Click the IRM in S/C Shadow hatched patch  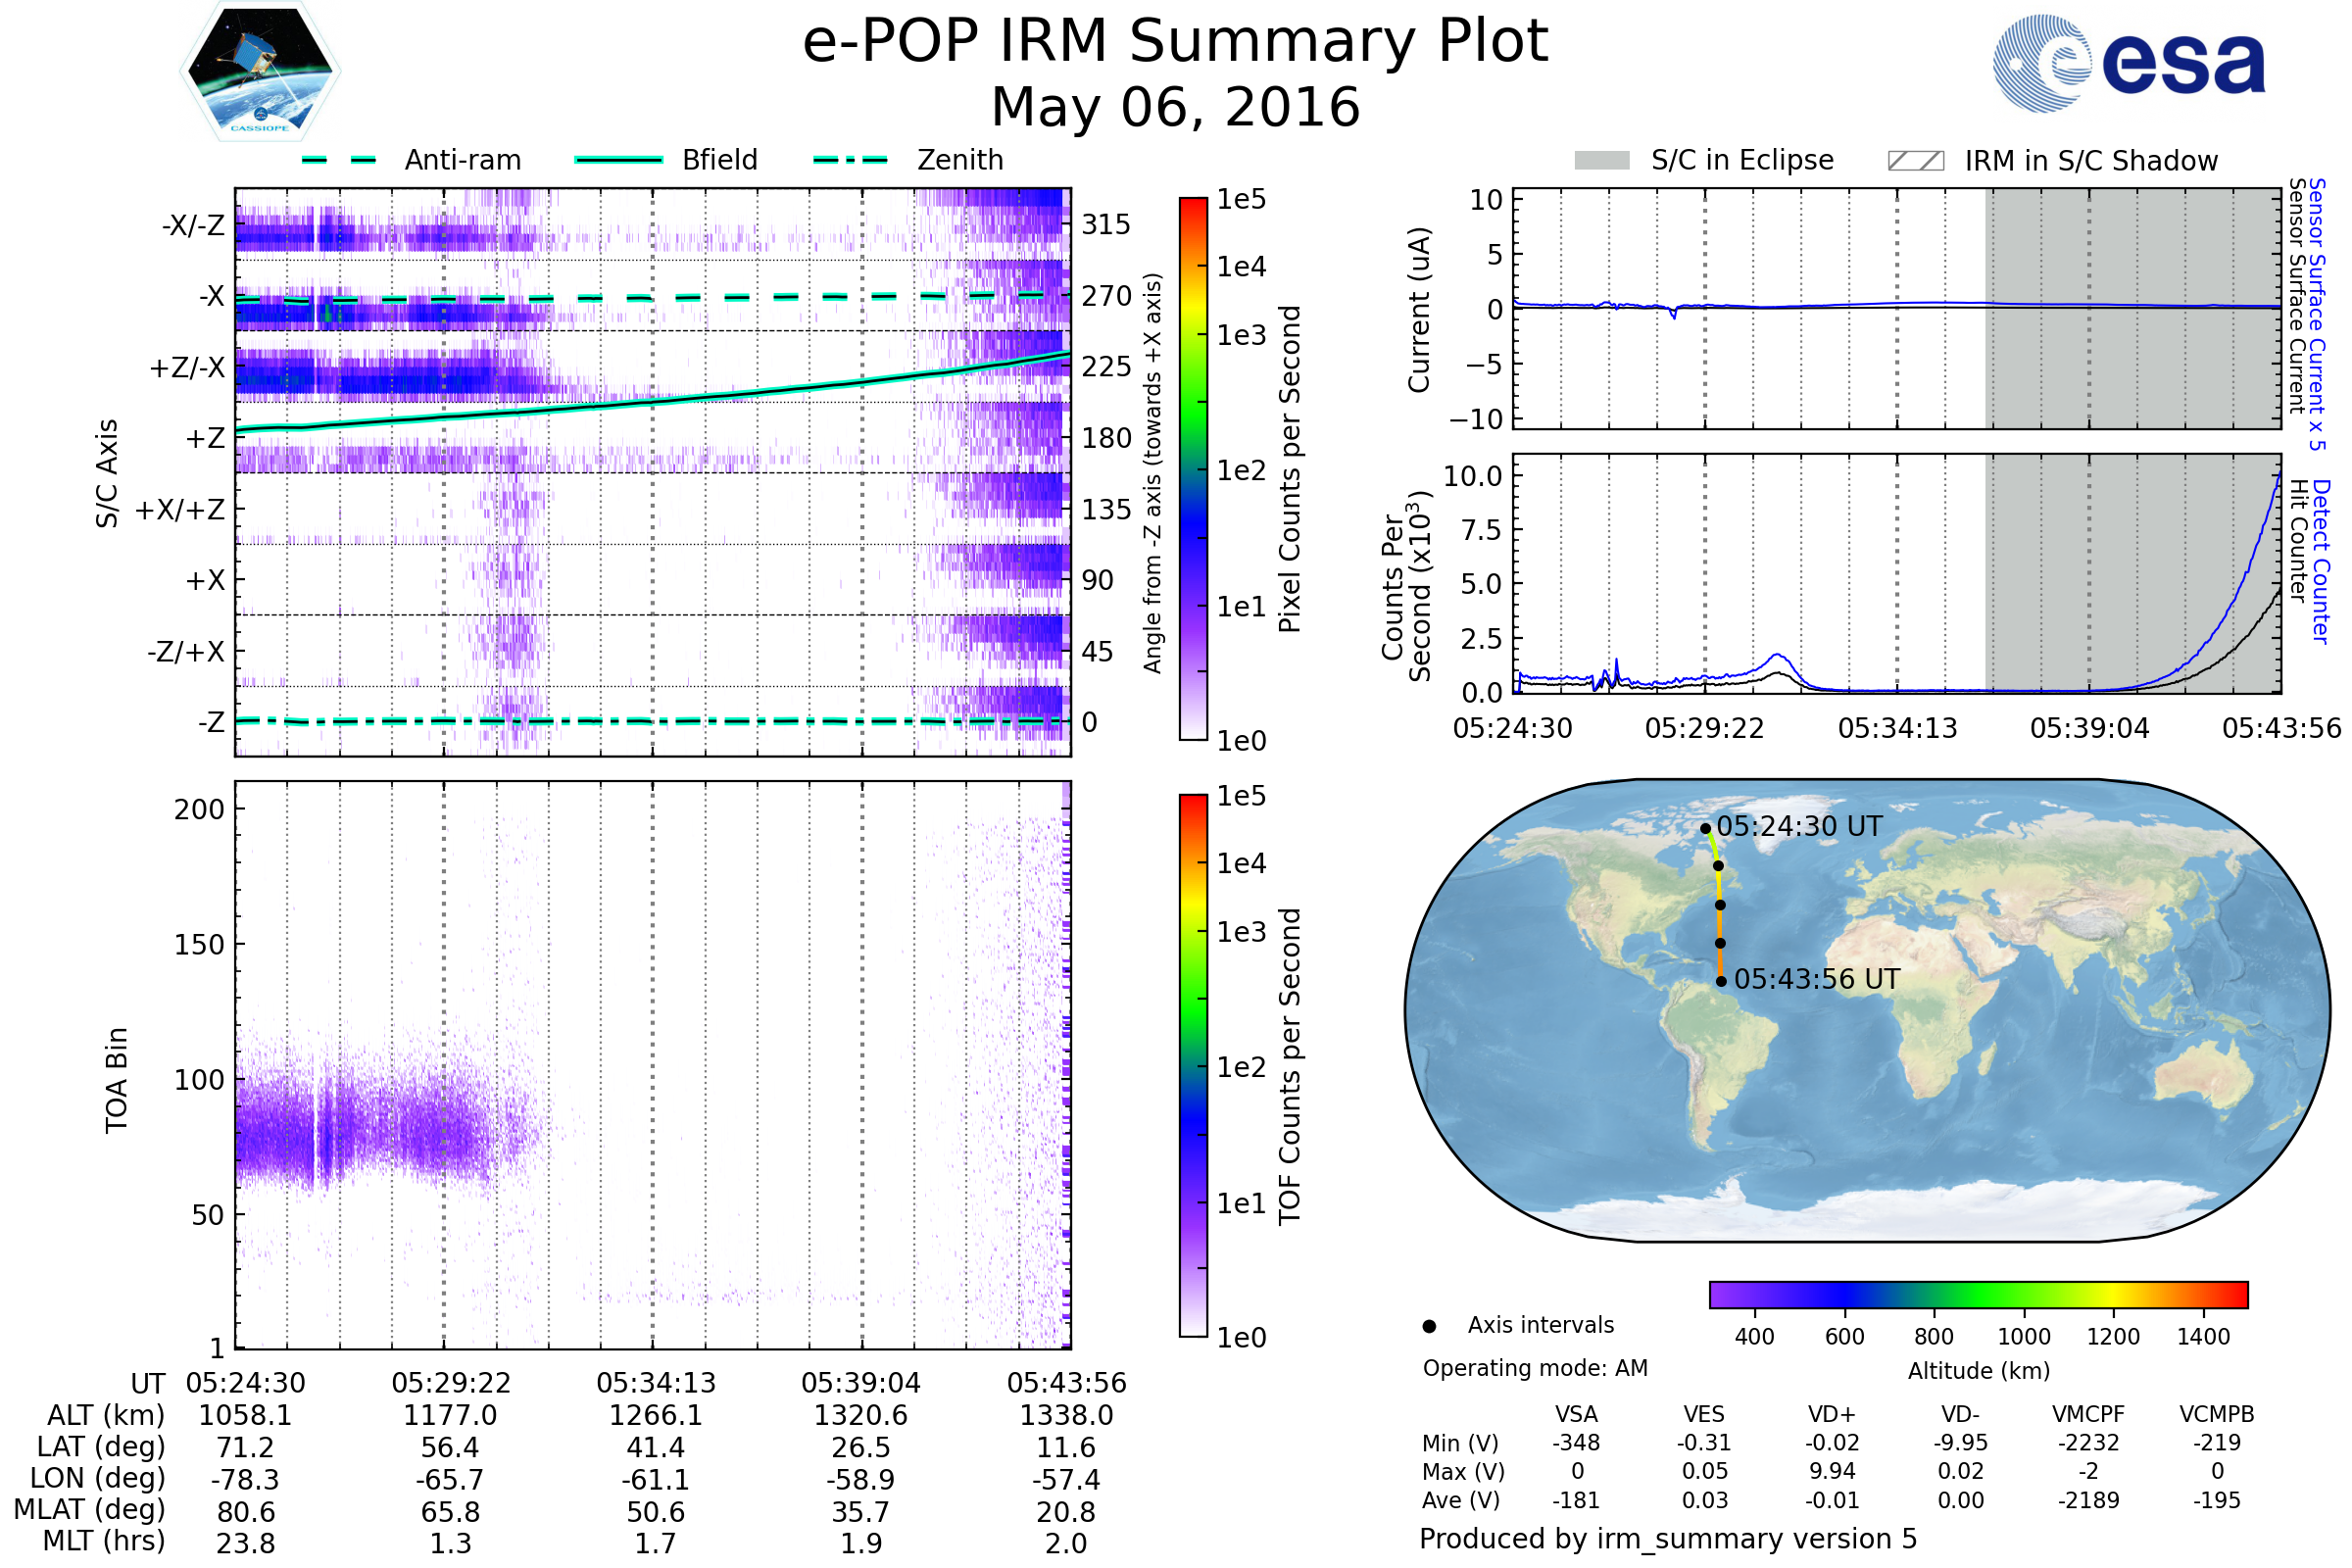coord(1915,161)
